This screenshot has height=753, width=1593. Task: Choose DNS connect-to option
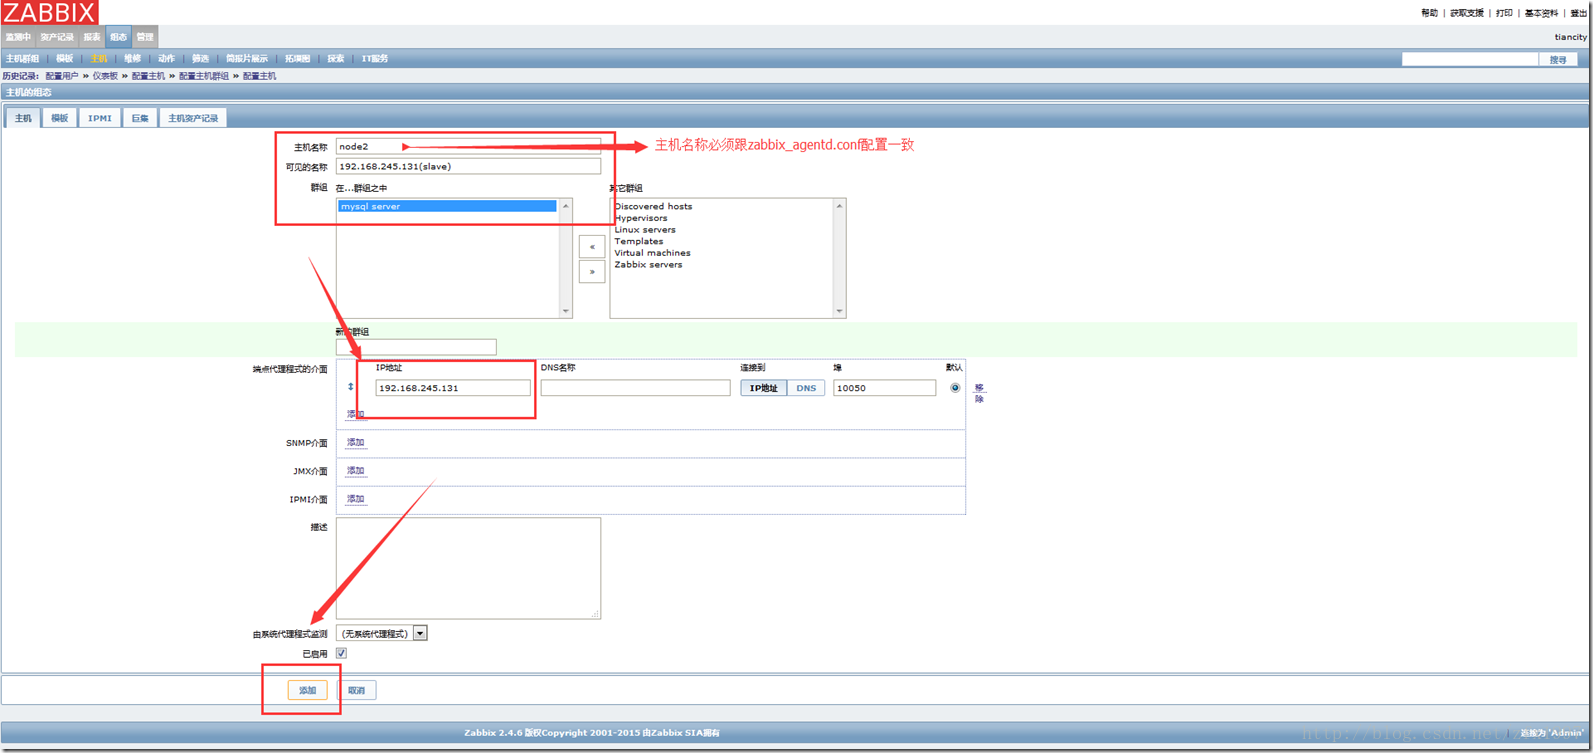click(806, 388)
